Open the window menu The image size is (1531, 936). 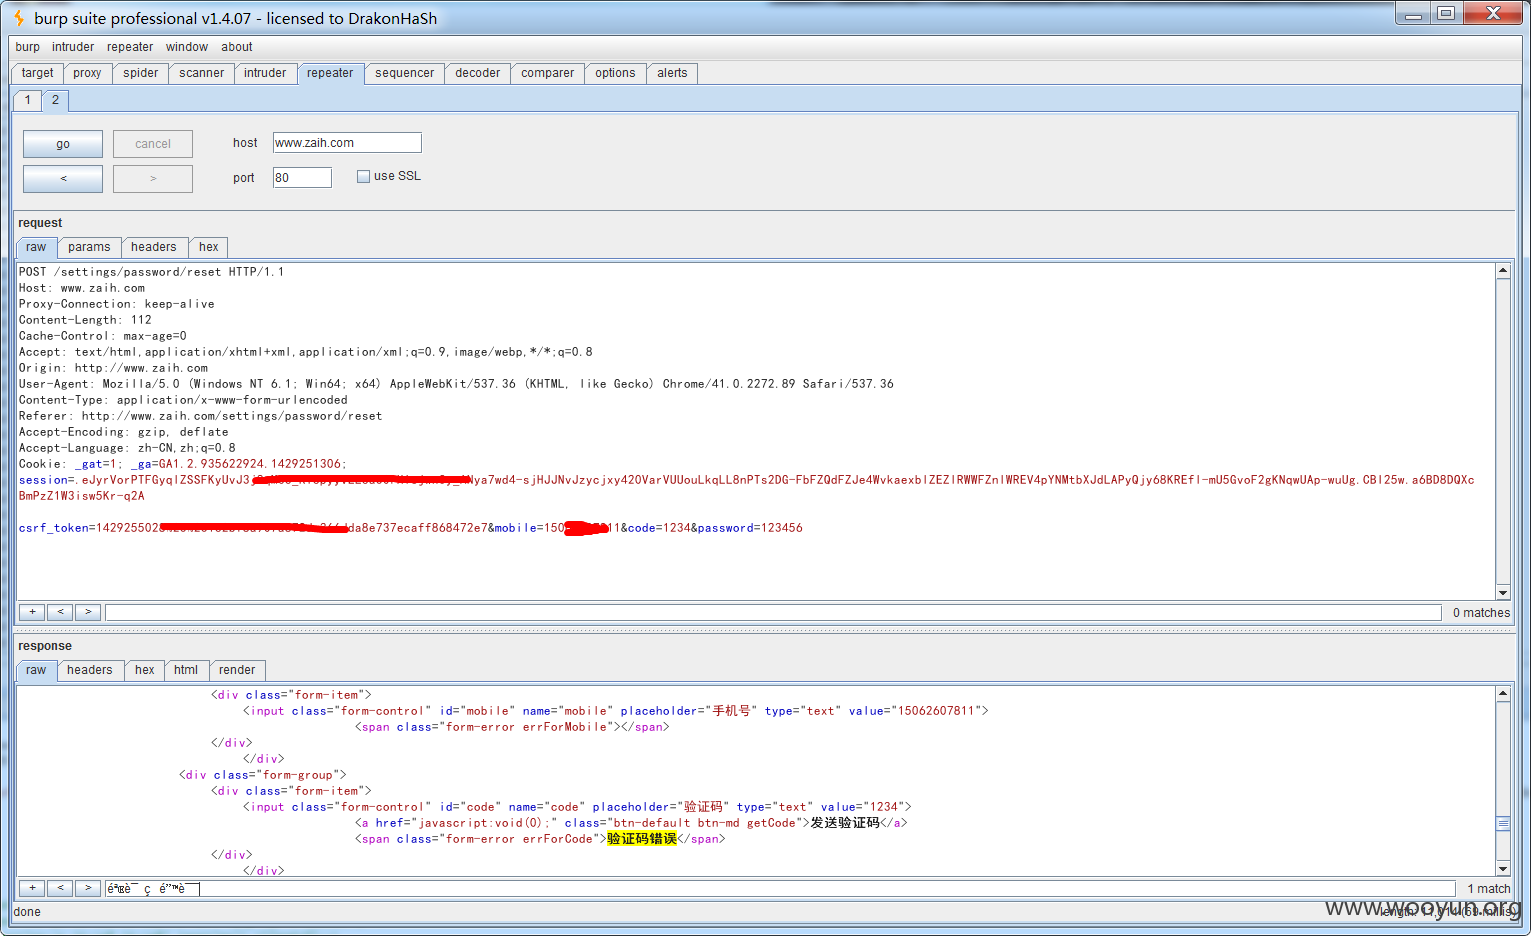pyautogui.click(x=187, y=47)
